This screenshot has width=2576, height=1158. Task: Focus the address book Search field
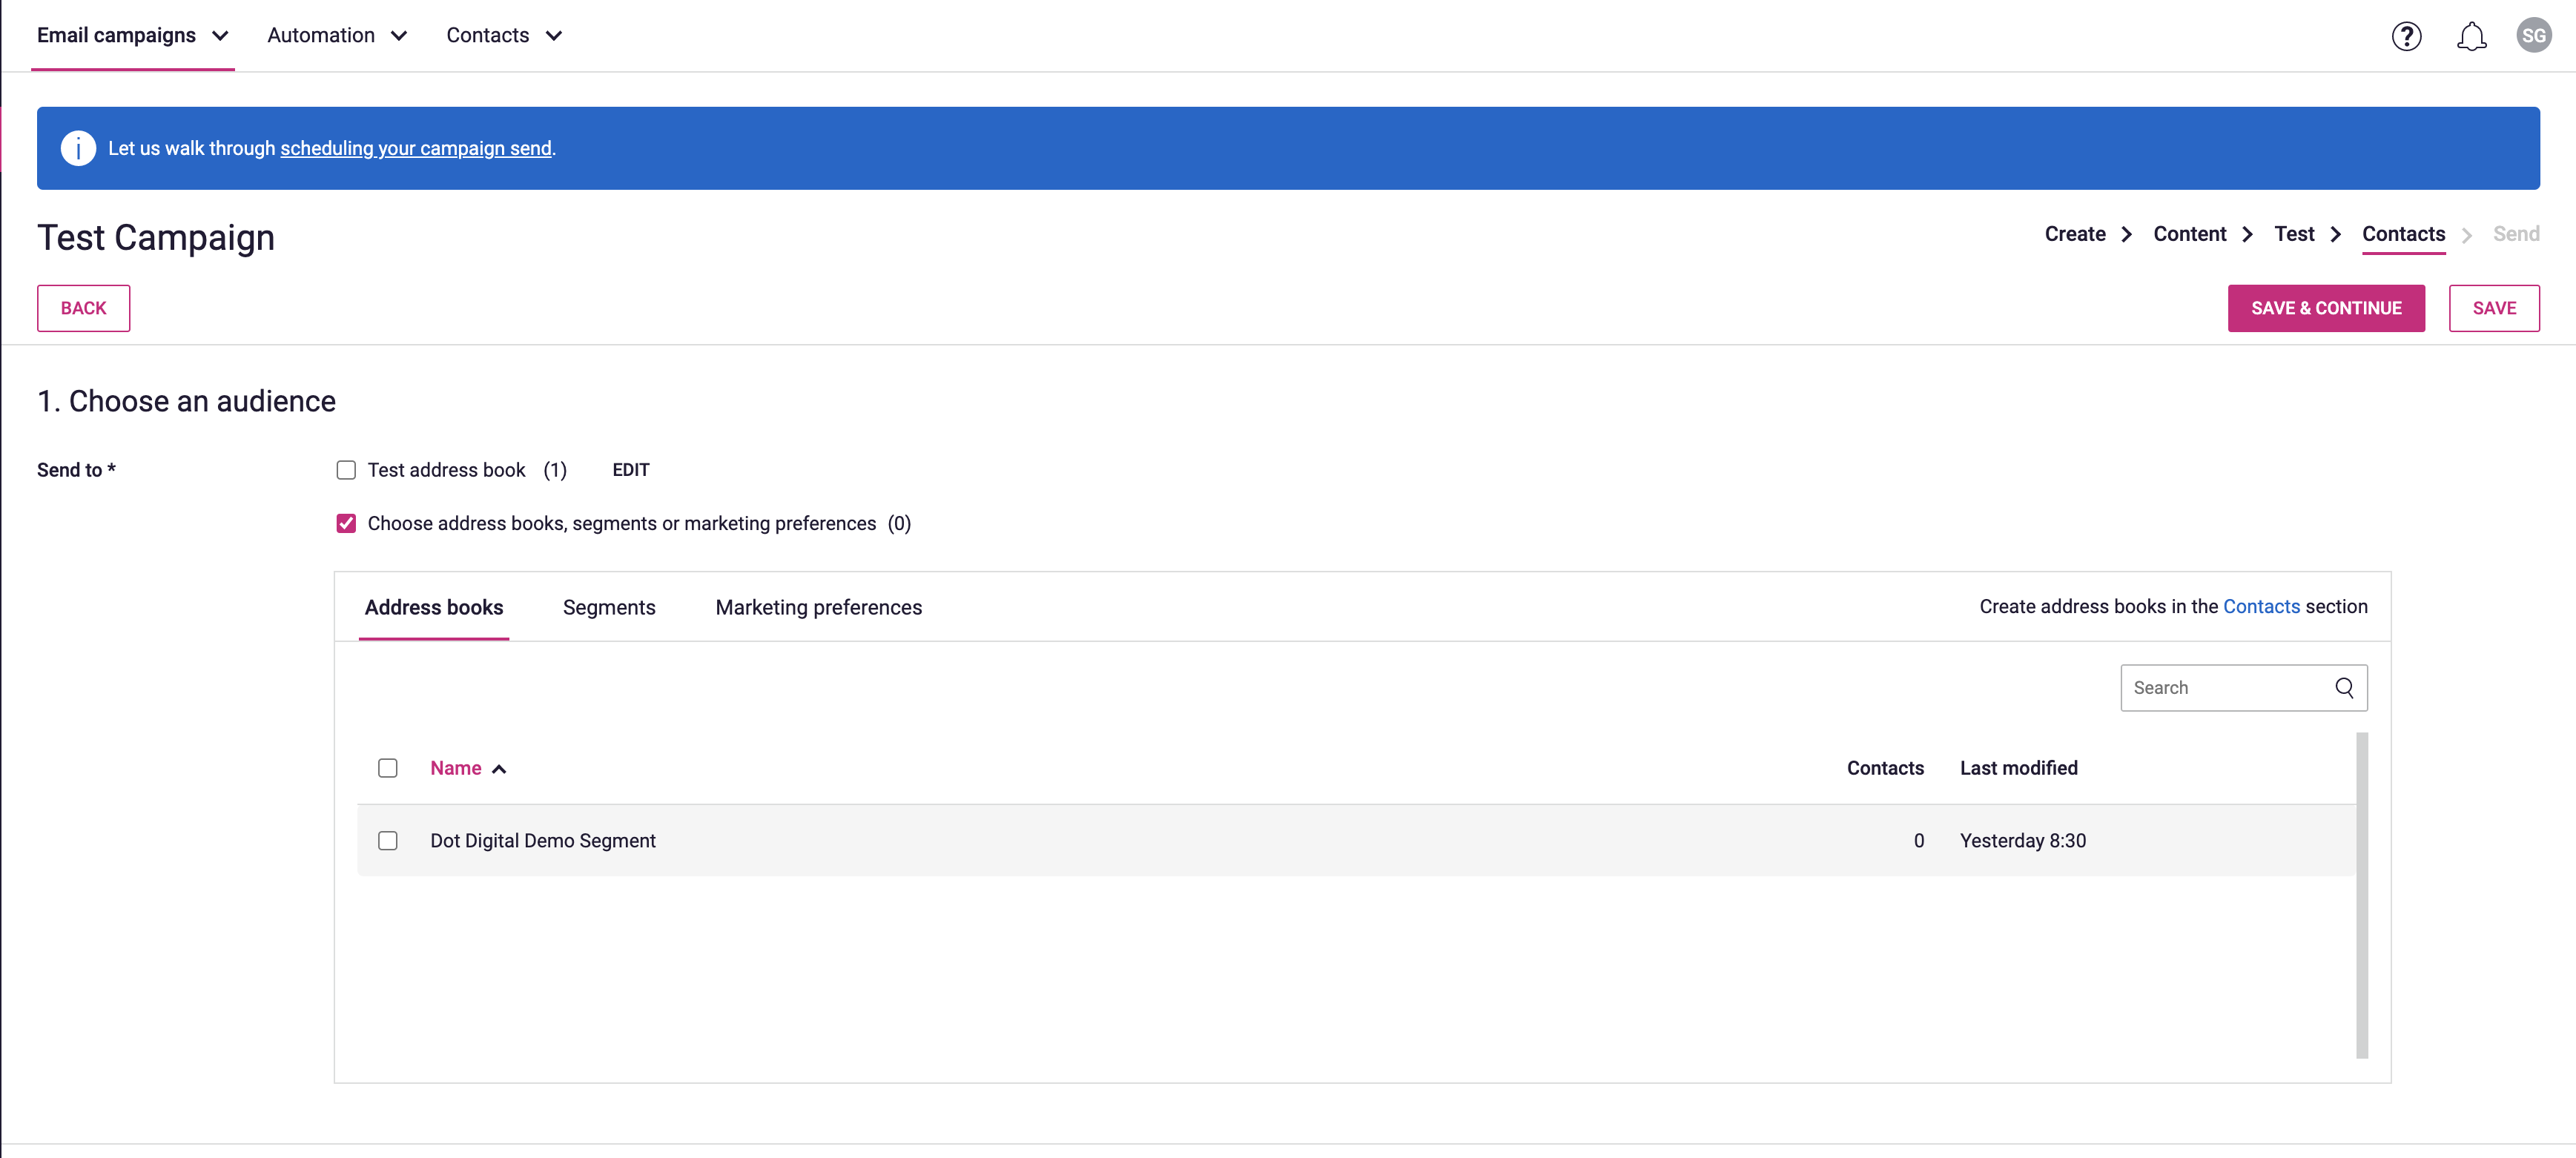[x=2225, y=688]
